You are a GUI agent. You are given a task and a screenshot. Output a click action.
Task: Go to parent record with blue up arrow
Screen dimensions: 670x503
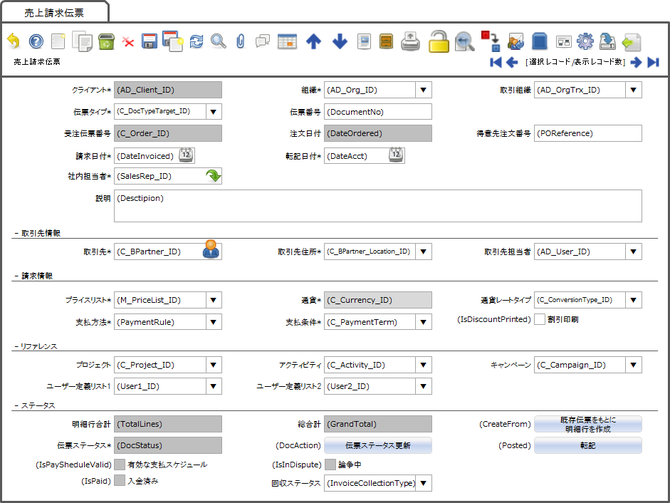(x=314, y=41)
